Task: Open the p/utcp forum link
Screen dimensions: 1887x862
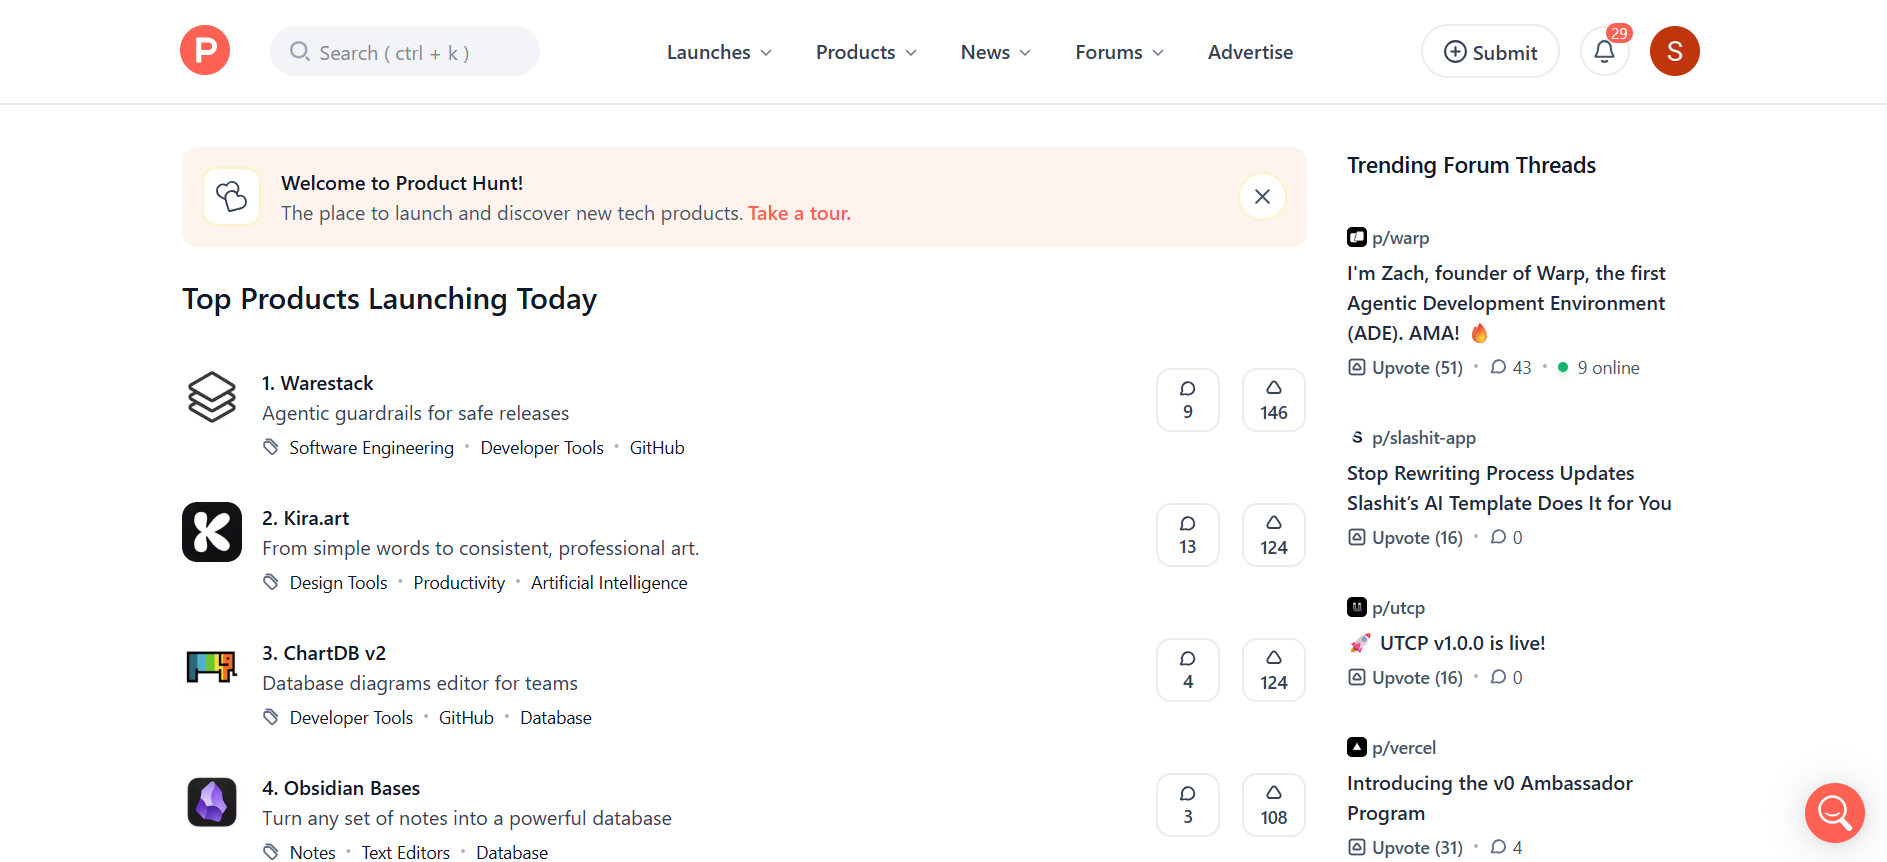Action: click(1398, 608)
